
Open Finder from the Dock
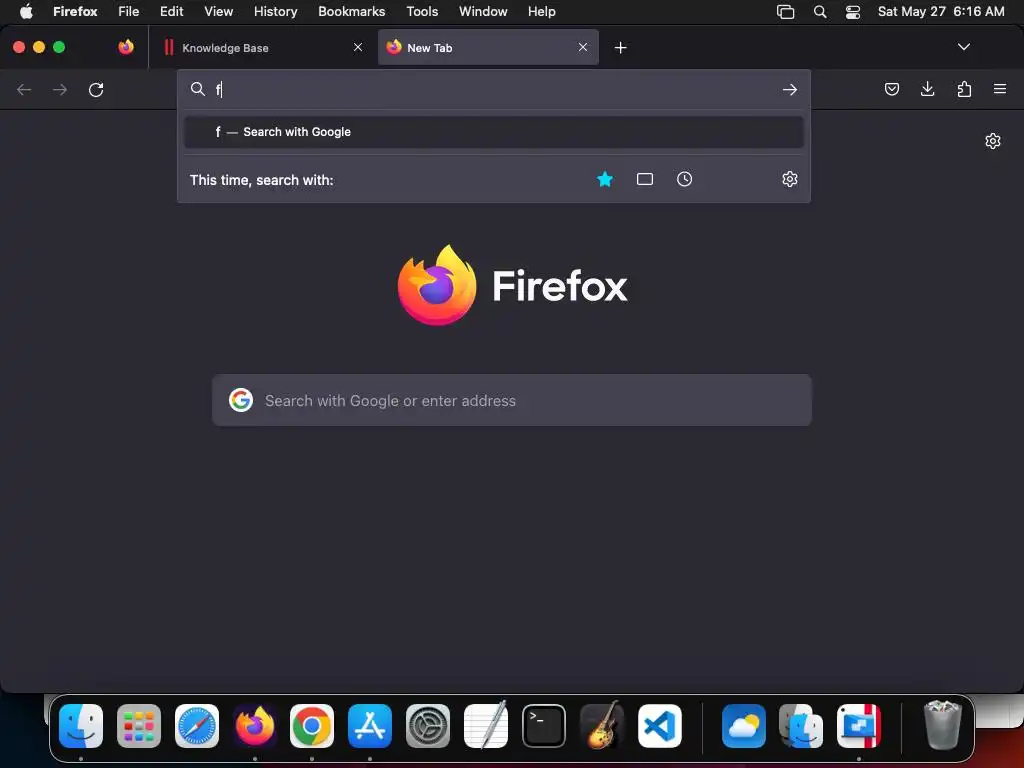(81, 726)
